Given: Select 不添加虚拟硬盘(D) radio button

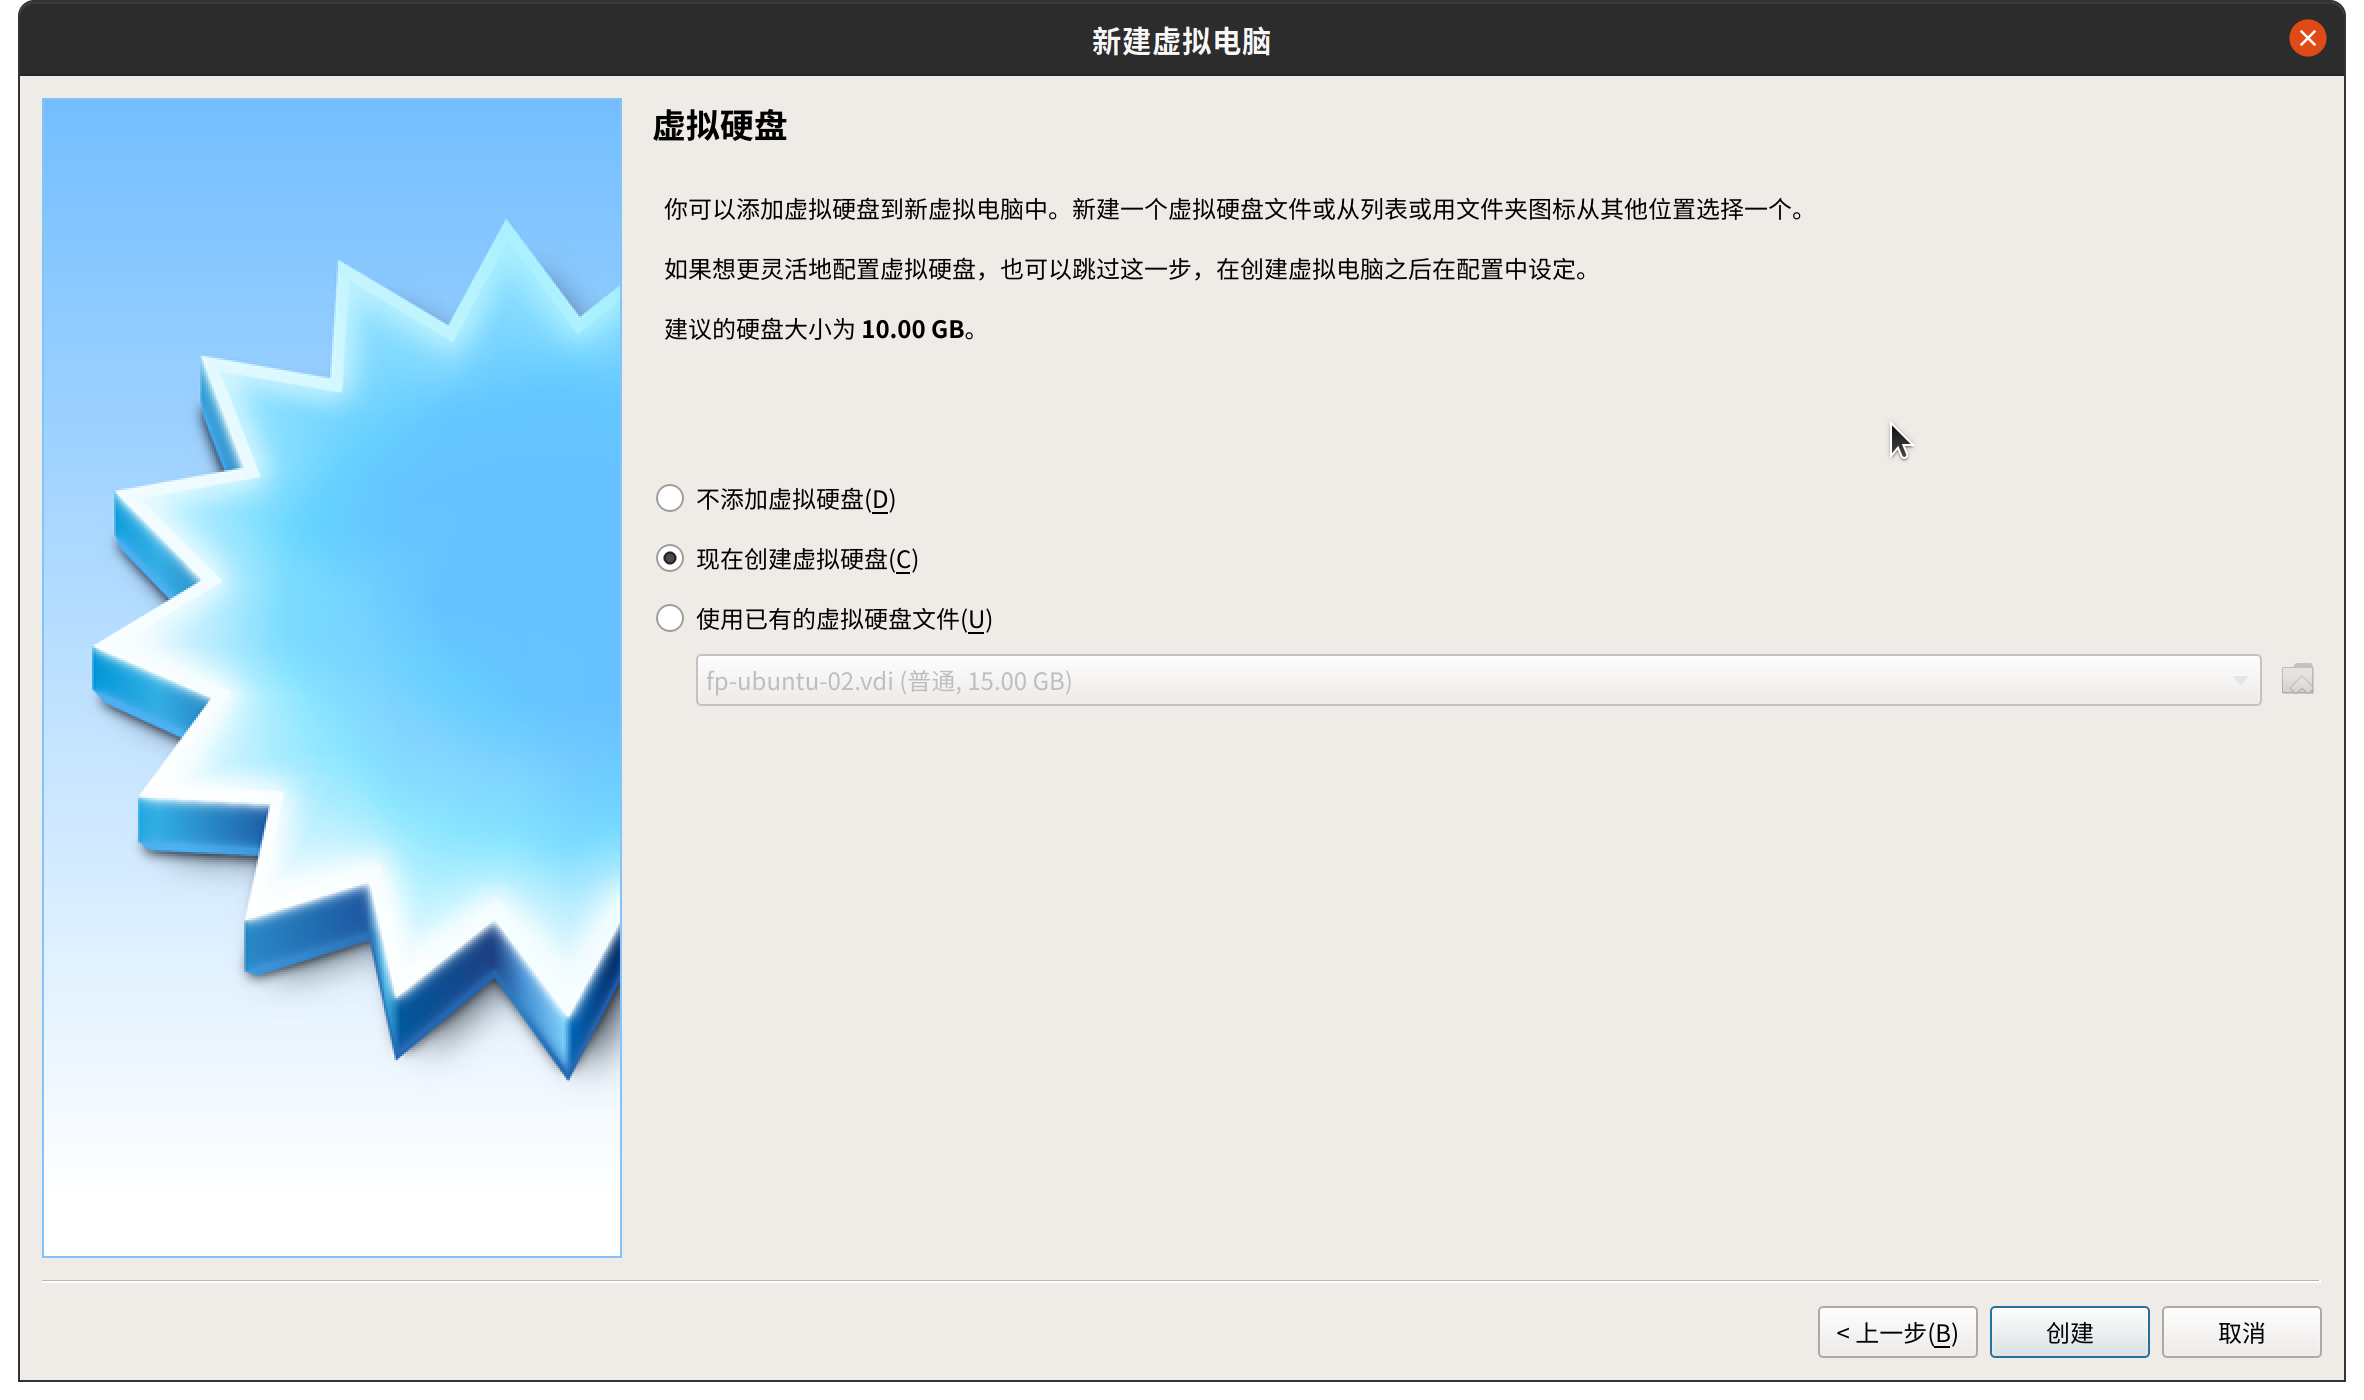Looking at the screenshot, I should [x=670, y=498].
